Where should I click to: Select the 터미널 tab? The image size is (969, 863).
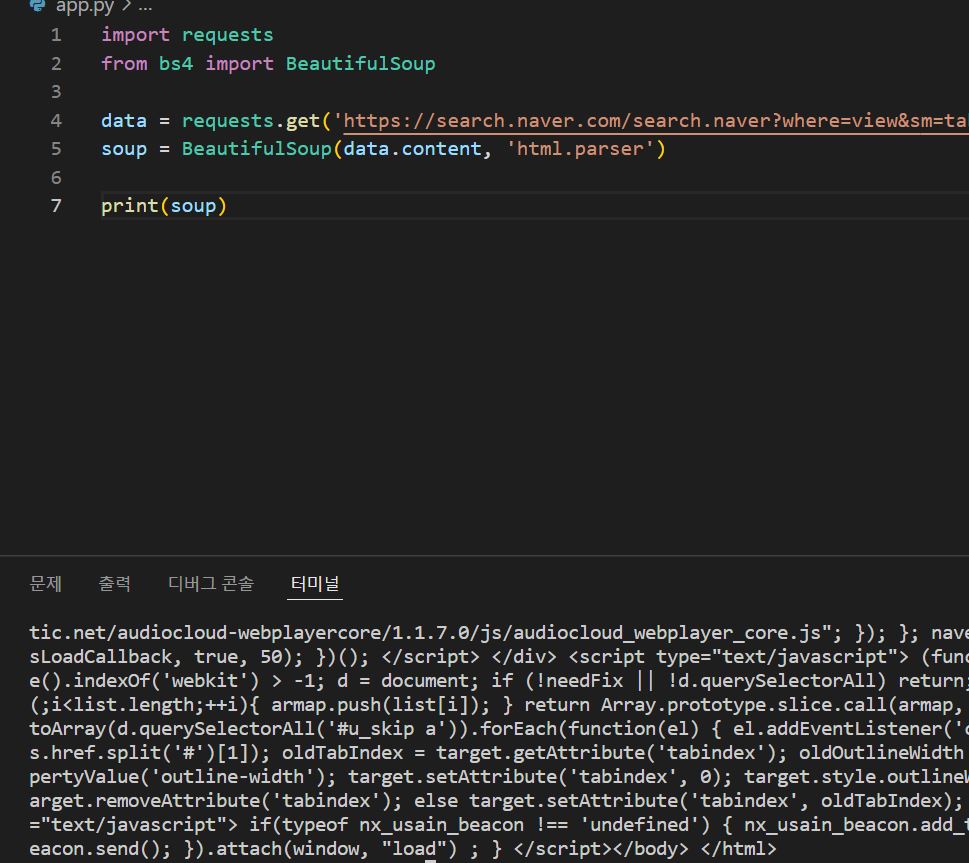click(315, 583)
